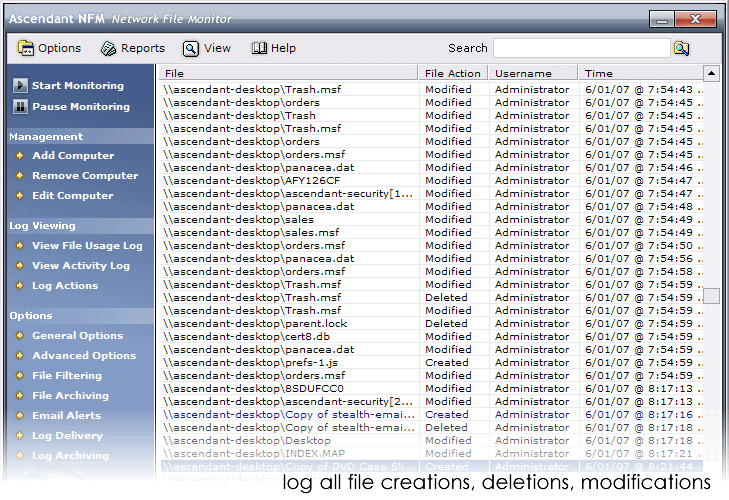Click the Start Monitoring play icon
The height and width of the screenshot is (500, 729).
[x=19, y=86]
